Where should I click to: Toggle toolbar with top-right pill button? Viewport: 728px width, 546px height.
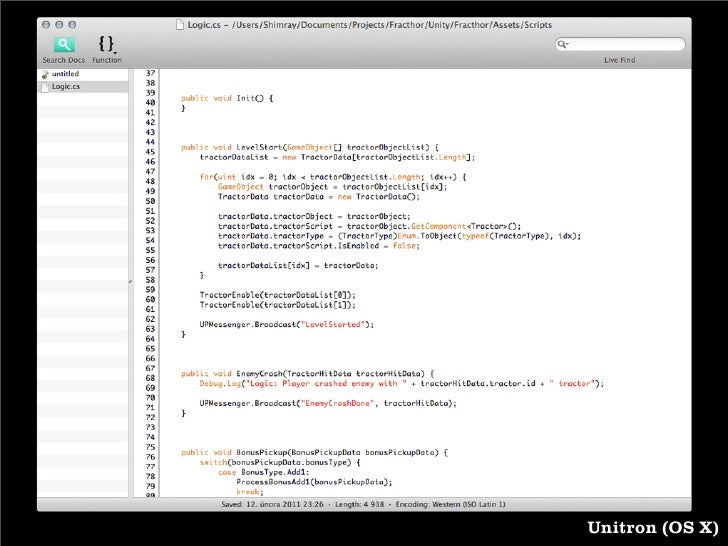tap(678, 22)
